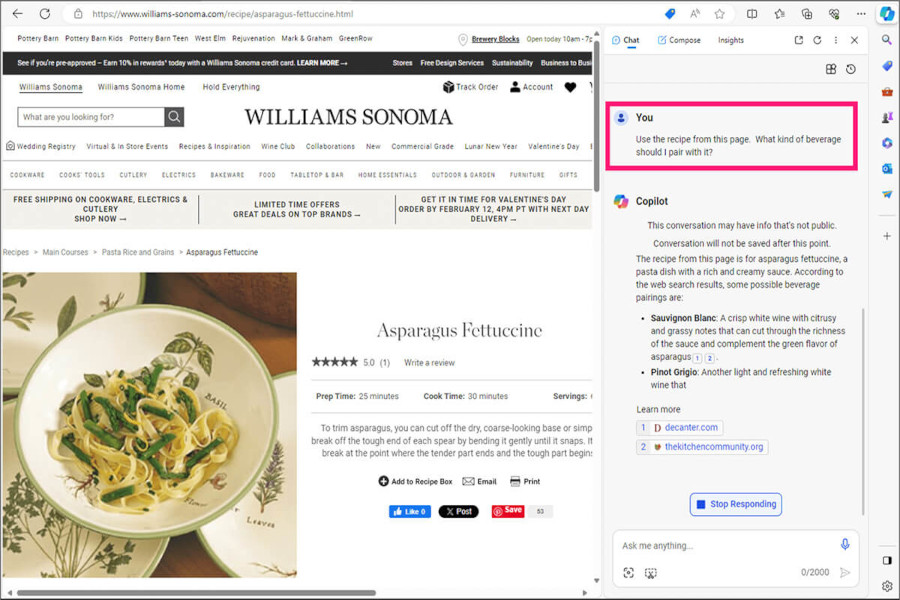Click Track Order link
The height and width of the screenshot is (600, 900).
coord(470,87)
